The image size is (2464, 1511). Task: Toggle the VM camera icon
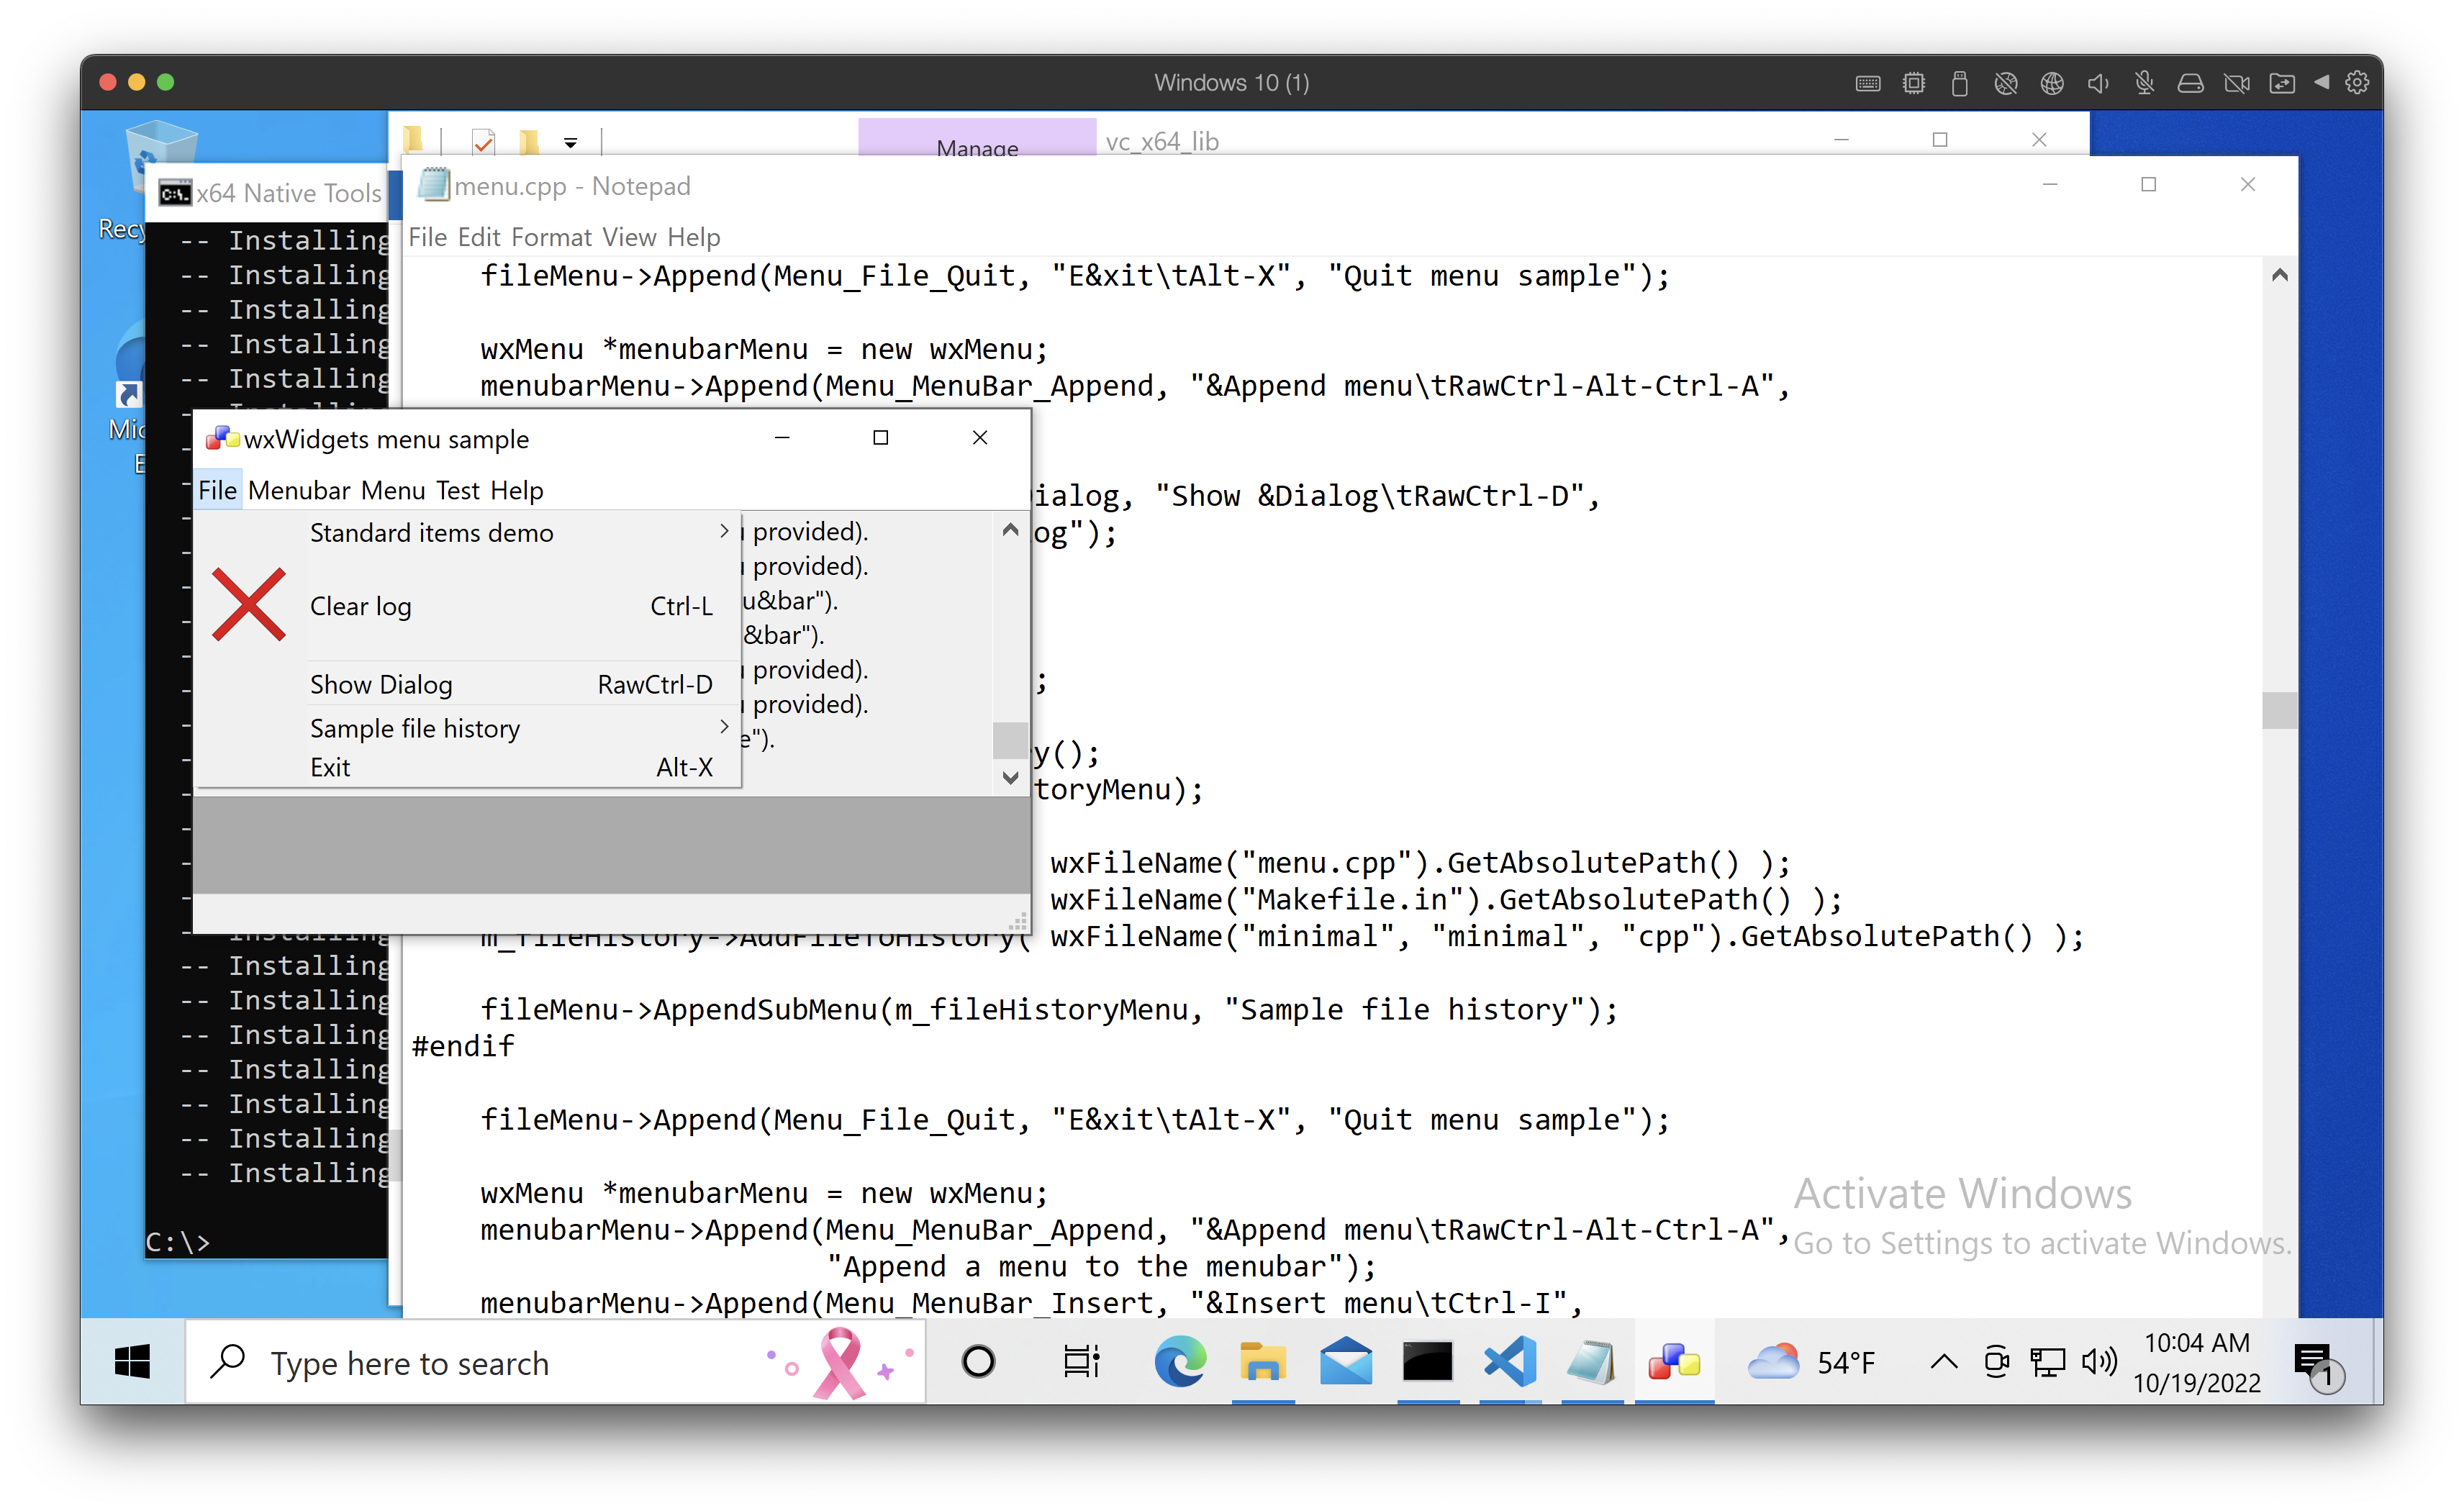tap(2237, 83)
